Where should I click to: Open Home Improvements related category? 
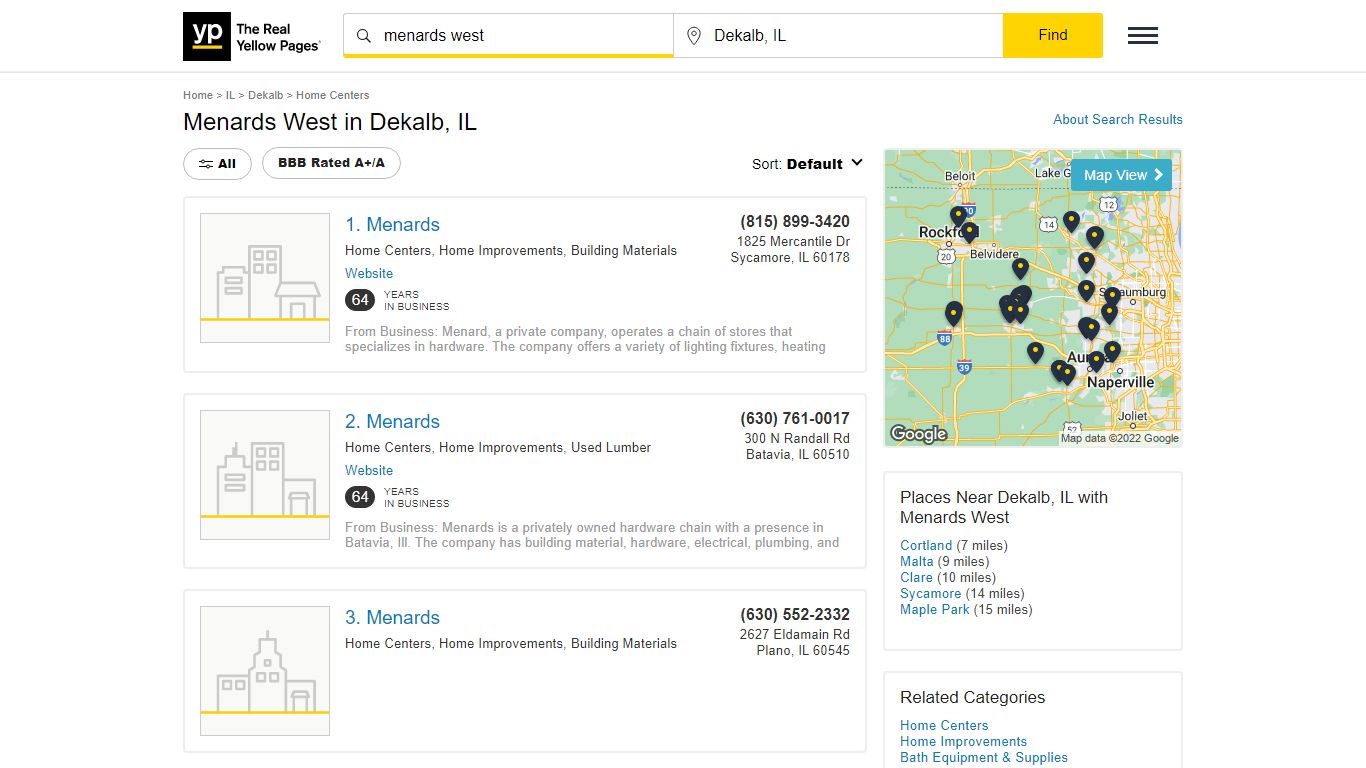click(963, 741)
